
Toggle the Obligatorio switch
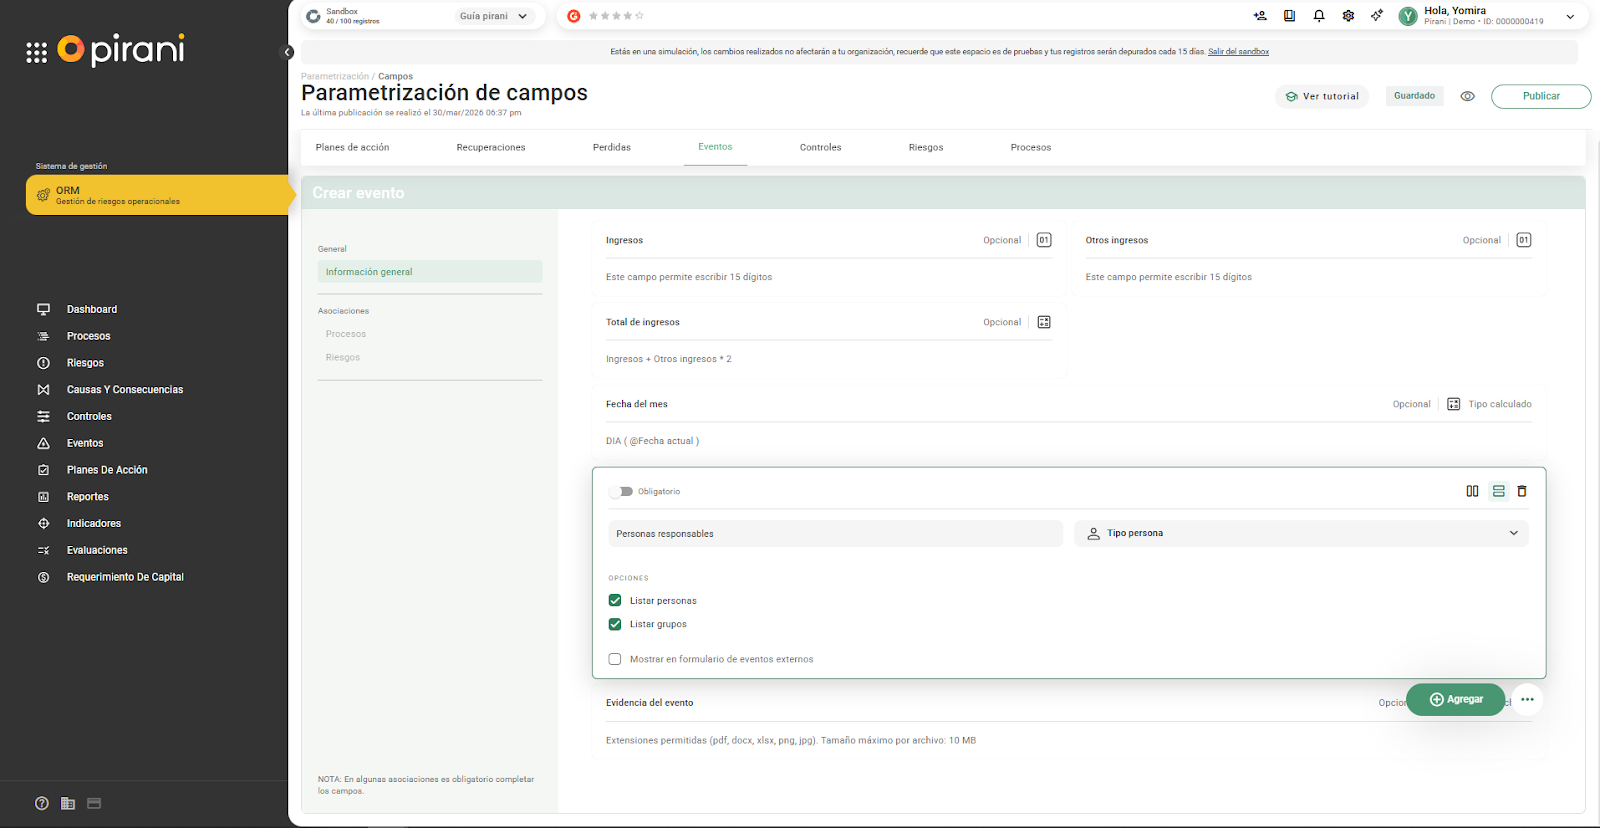tap(622, 491)
